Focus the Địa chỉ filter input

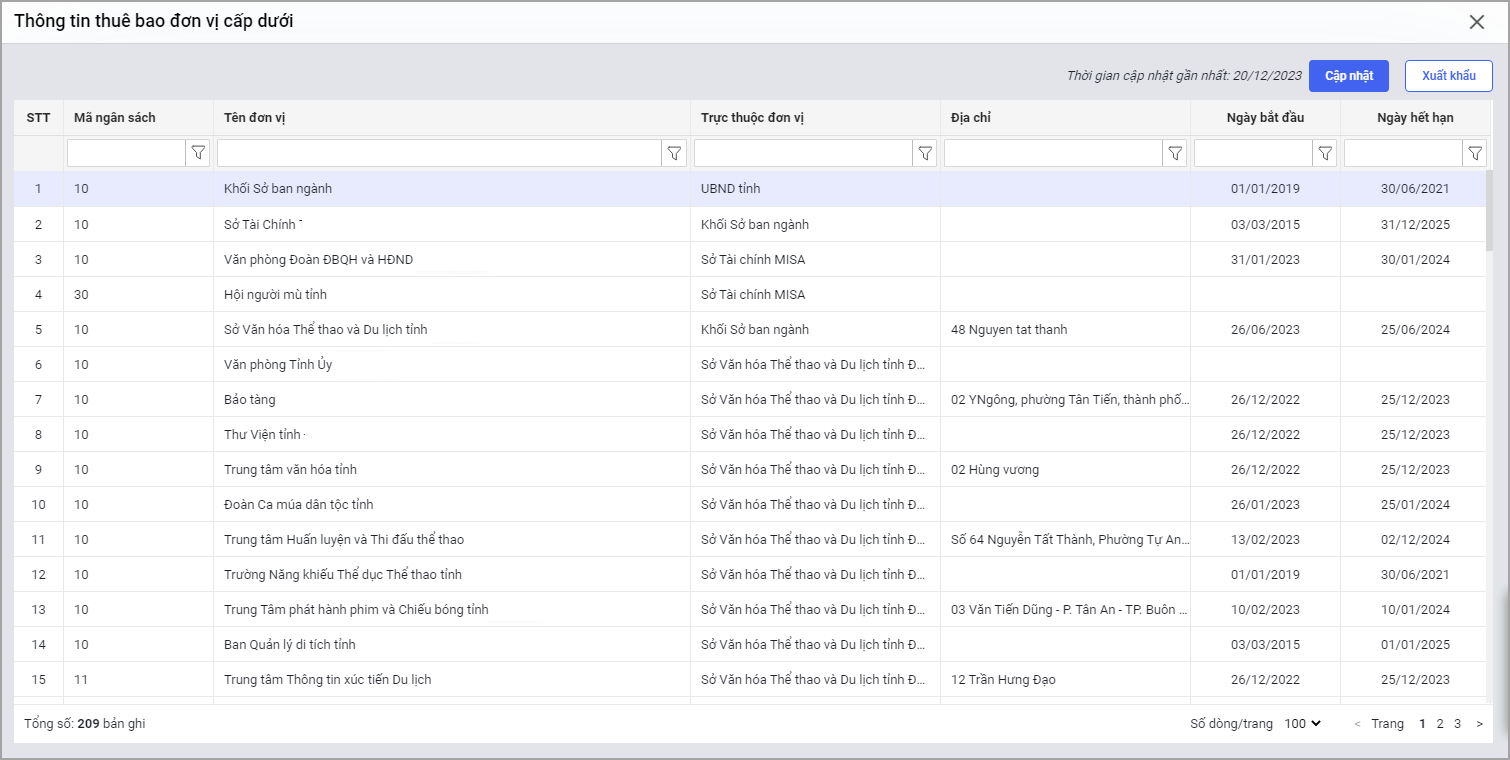[1052, 153]
